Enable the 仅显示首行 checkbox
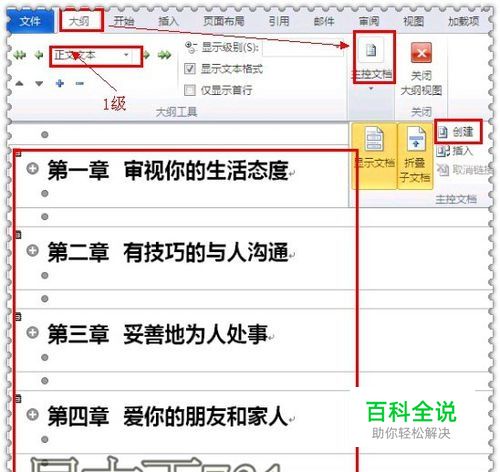 point(190,90)
